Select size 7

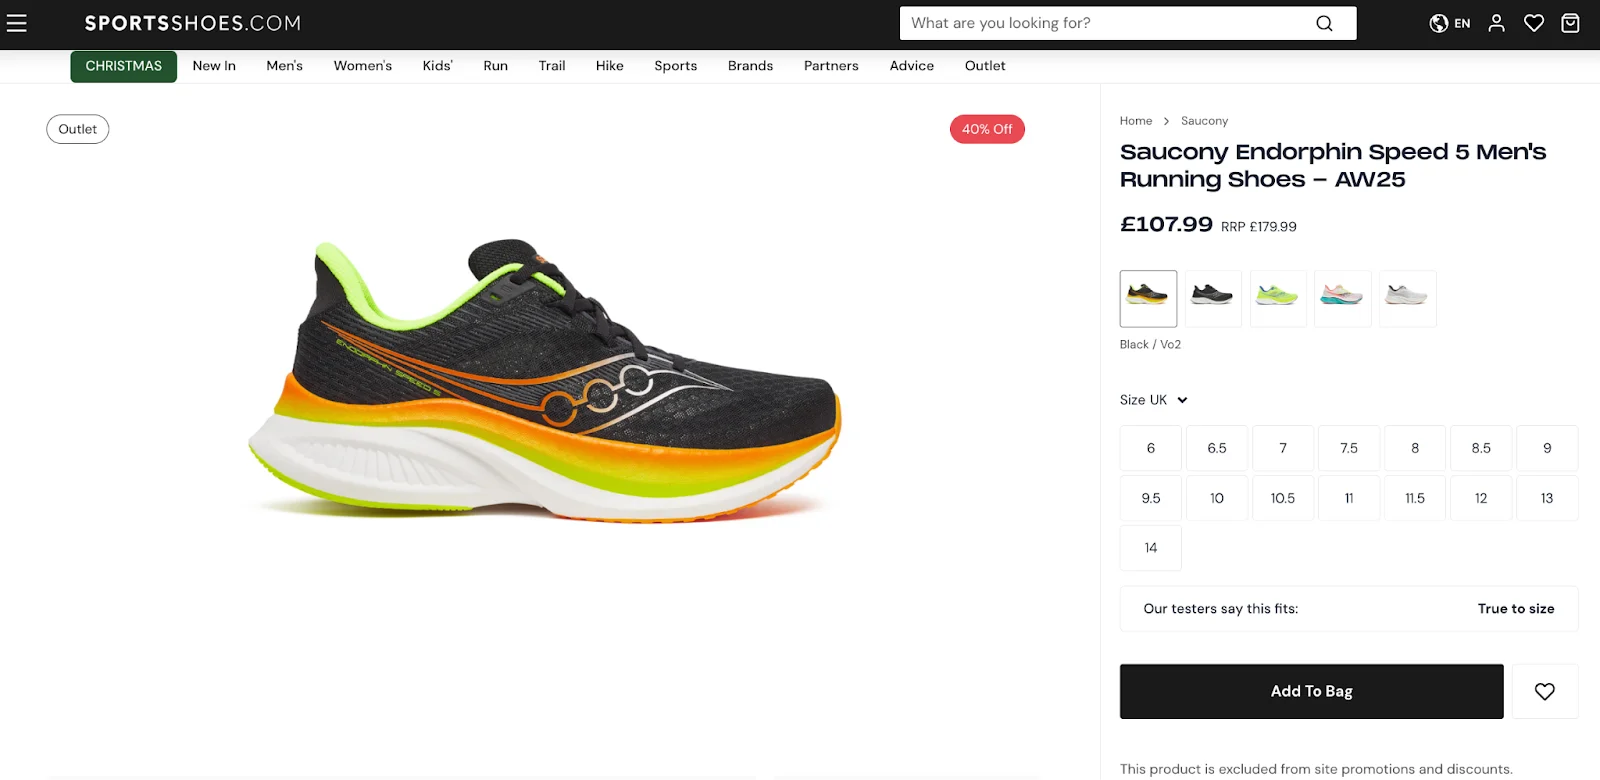(1283, 448)
